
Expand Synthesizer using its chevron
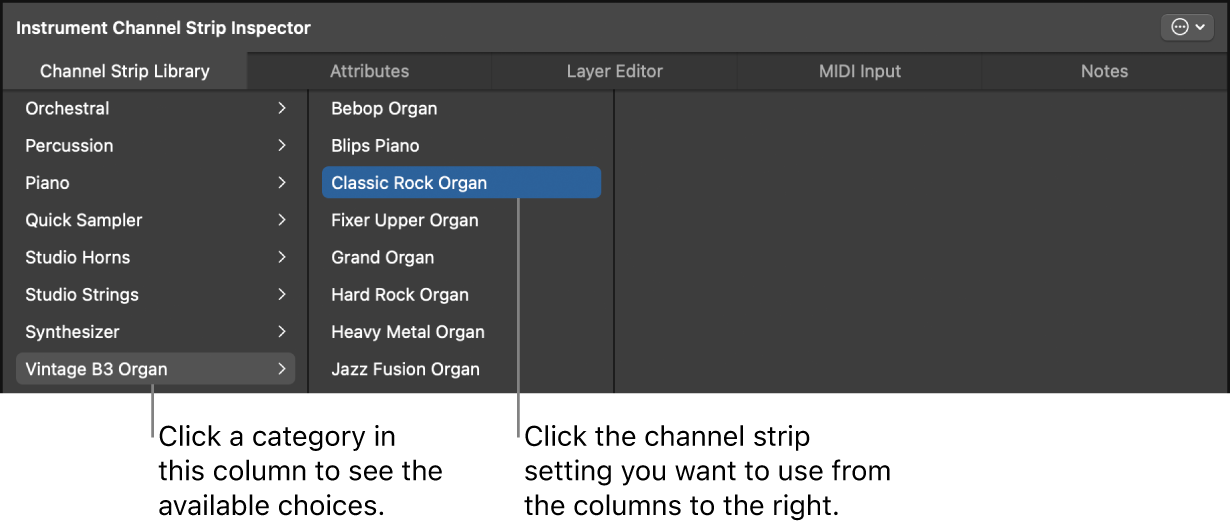click(282, 332)
